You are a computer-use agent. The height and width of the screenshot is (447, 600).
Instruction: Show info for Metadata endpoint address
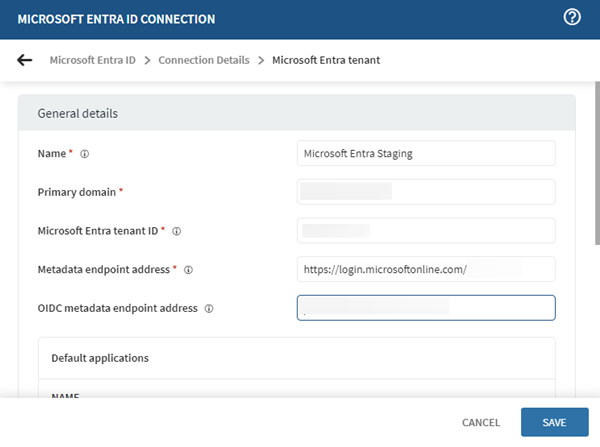[188, 270]
